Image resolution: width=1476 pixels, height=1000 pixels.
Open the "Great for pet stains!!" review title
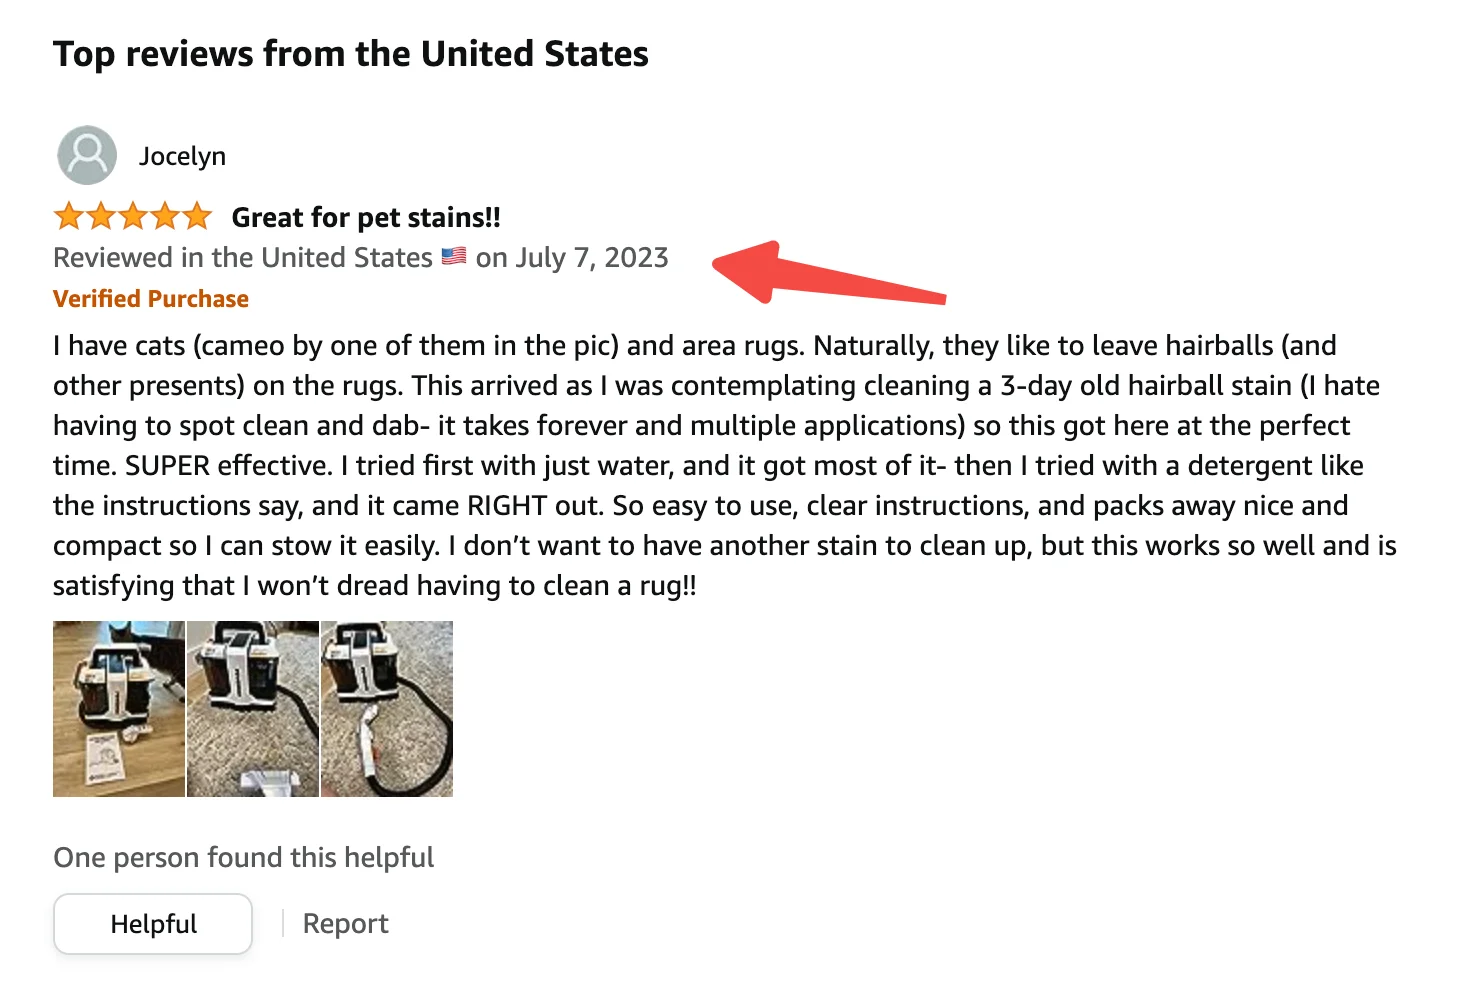pyautogui.click(x=366, y=217)
